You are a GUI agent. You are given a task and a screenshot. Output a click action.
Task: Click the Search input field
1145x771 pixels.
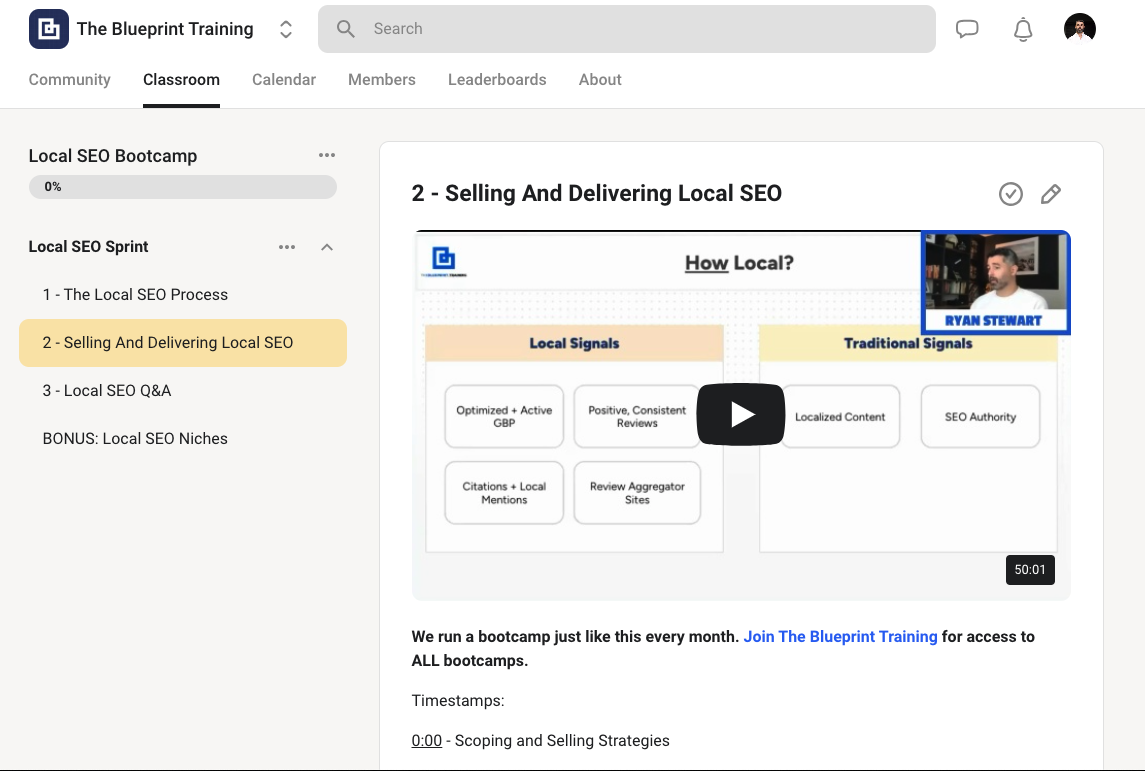(626, 29)
